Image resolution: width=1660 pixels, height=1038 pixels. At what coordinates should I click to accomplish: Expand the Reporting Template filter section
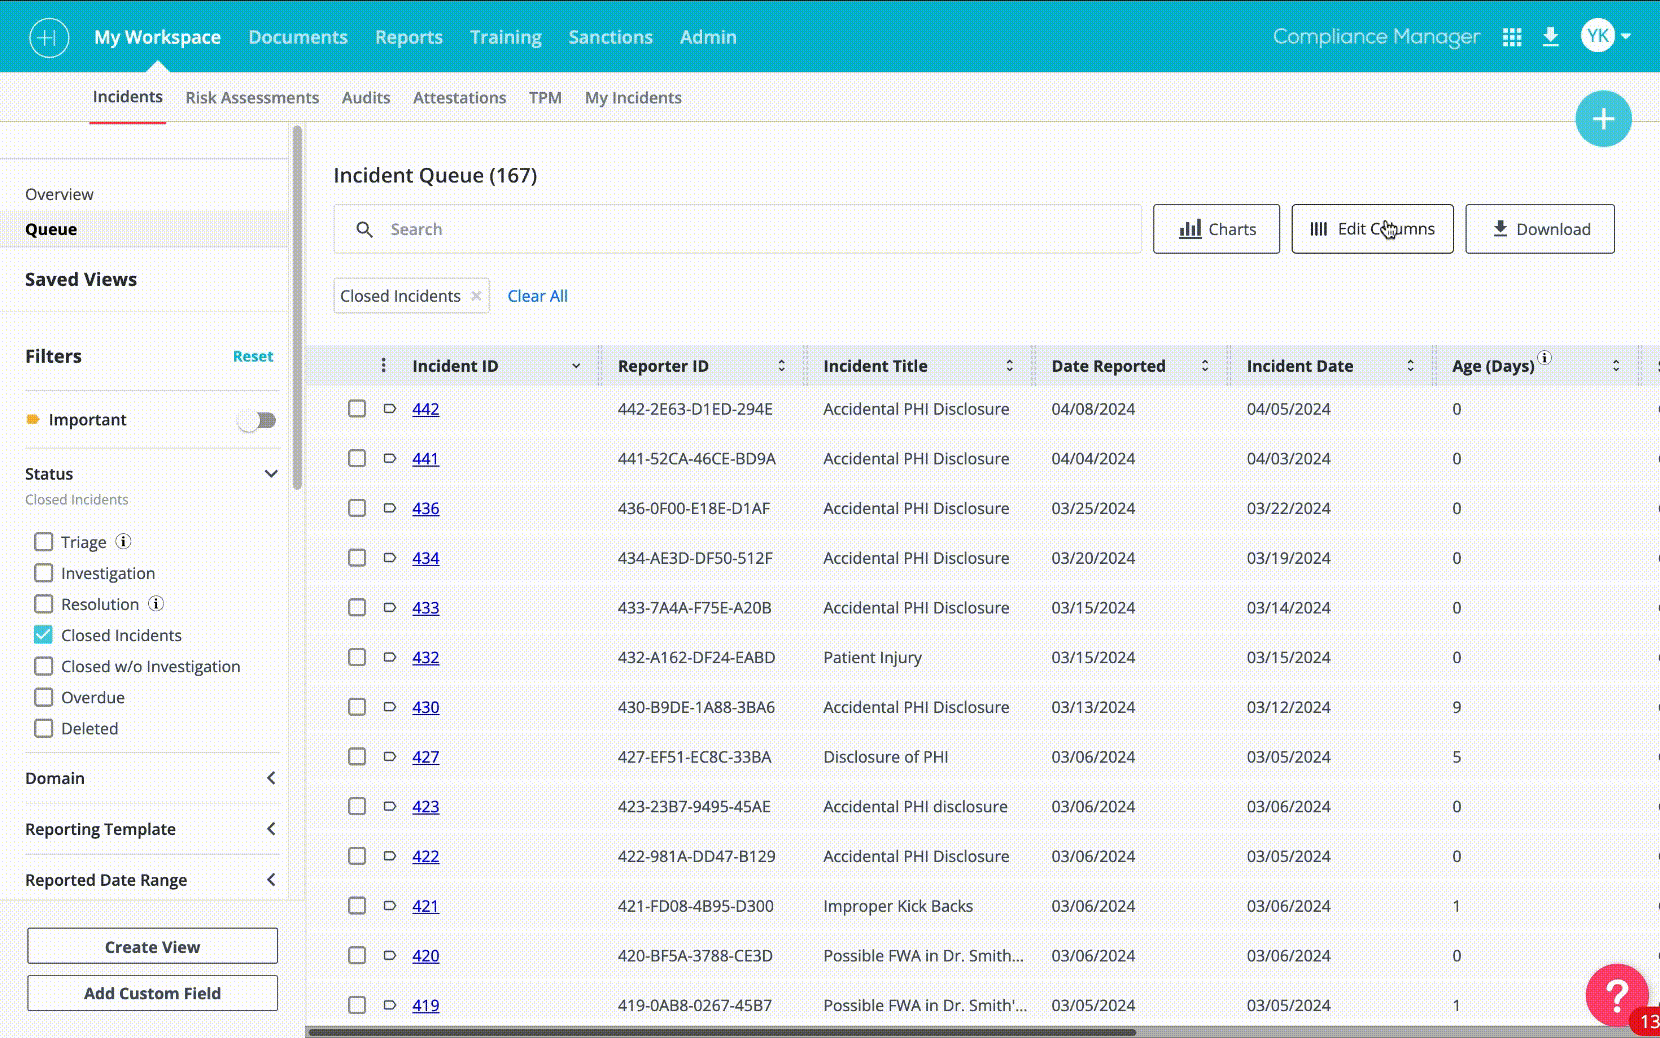[x=271, y=829]
